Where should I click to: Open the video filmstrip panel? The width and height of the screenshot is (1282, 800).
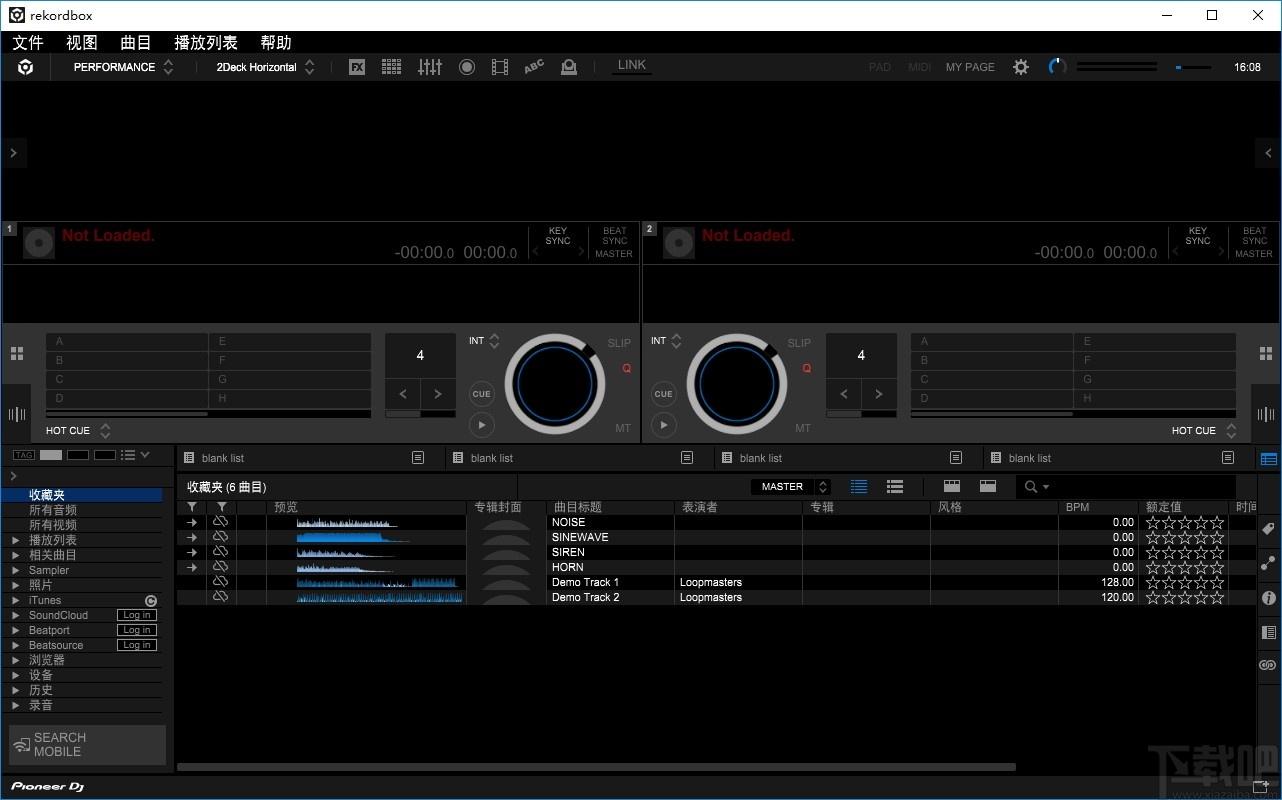pos(500,67)
